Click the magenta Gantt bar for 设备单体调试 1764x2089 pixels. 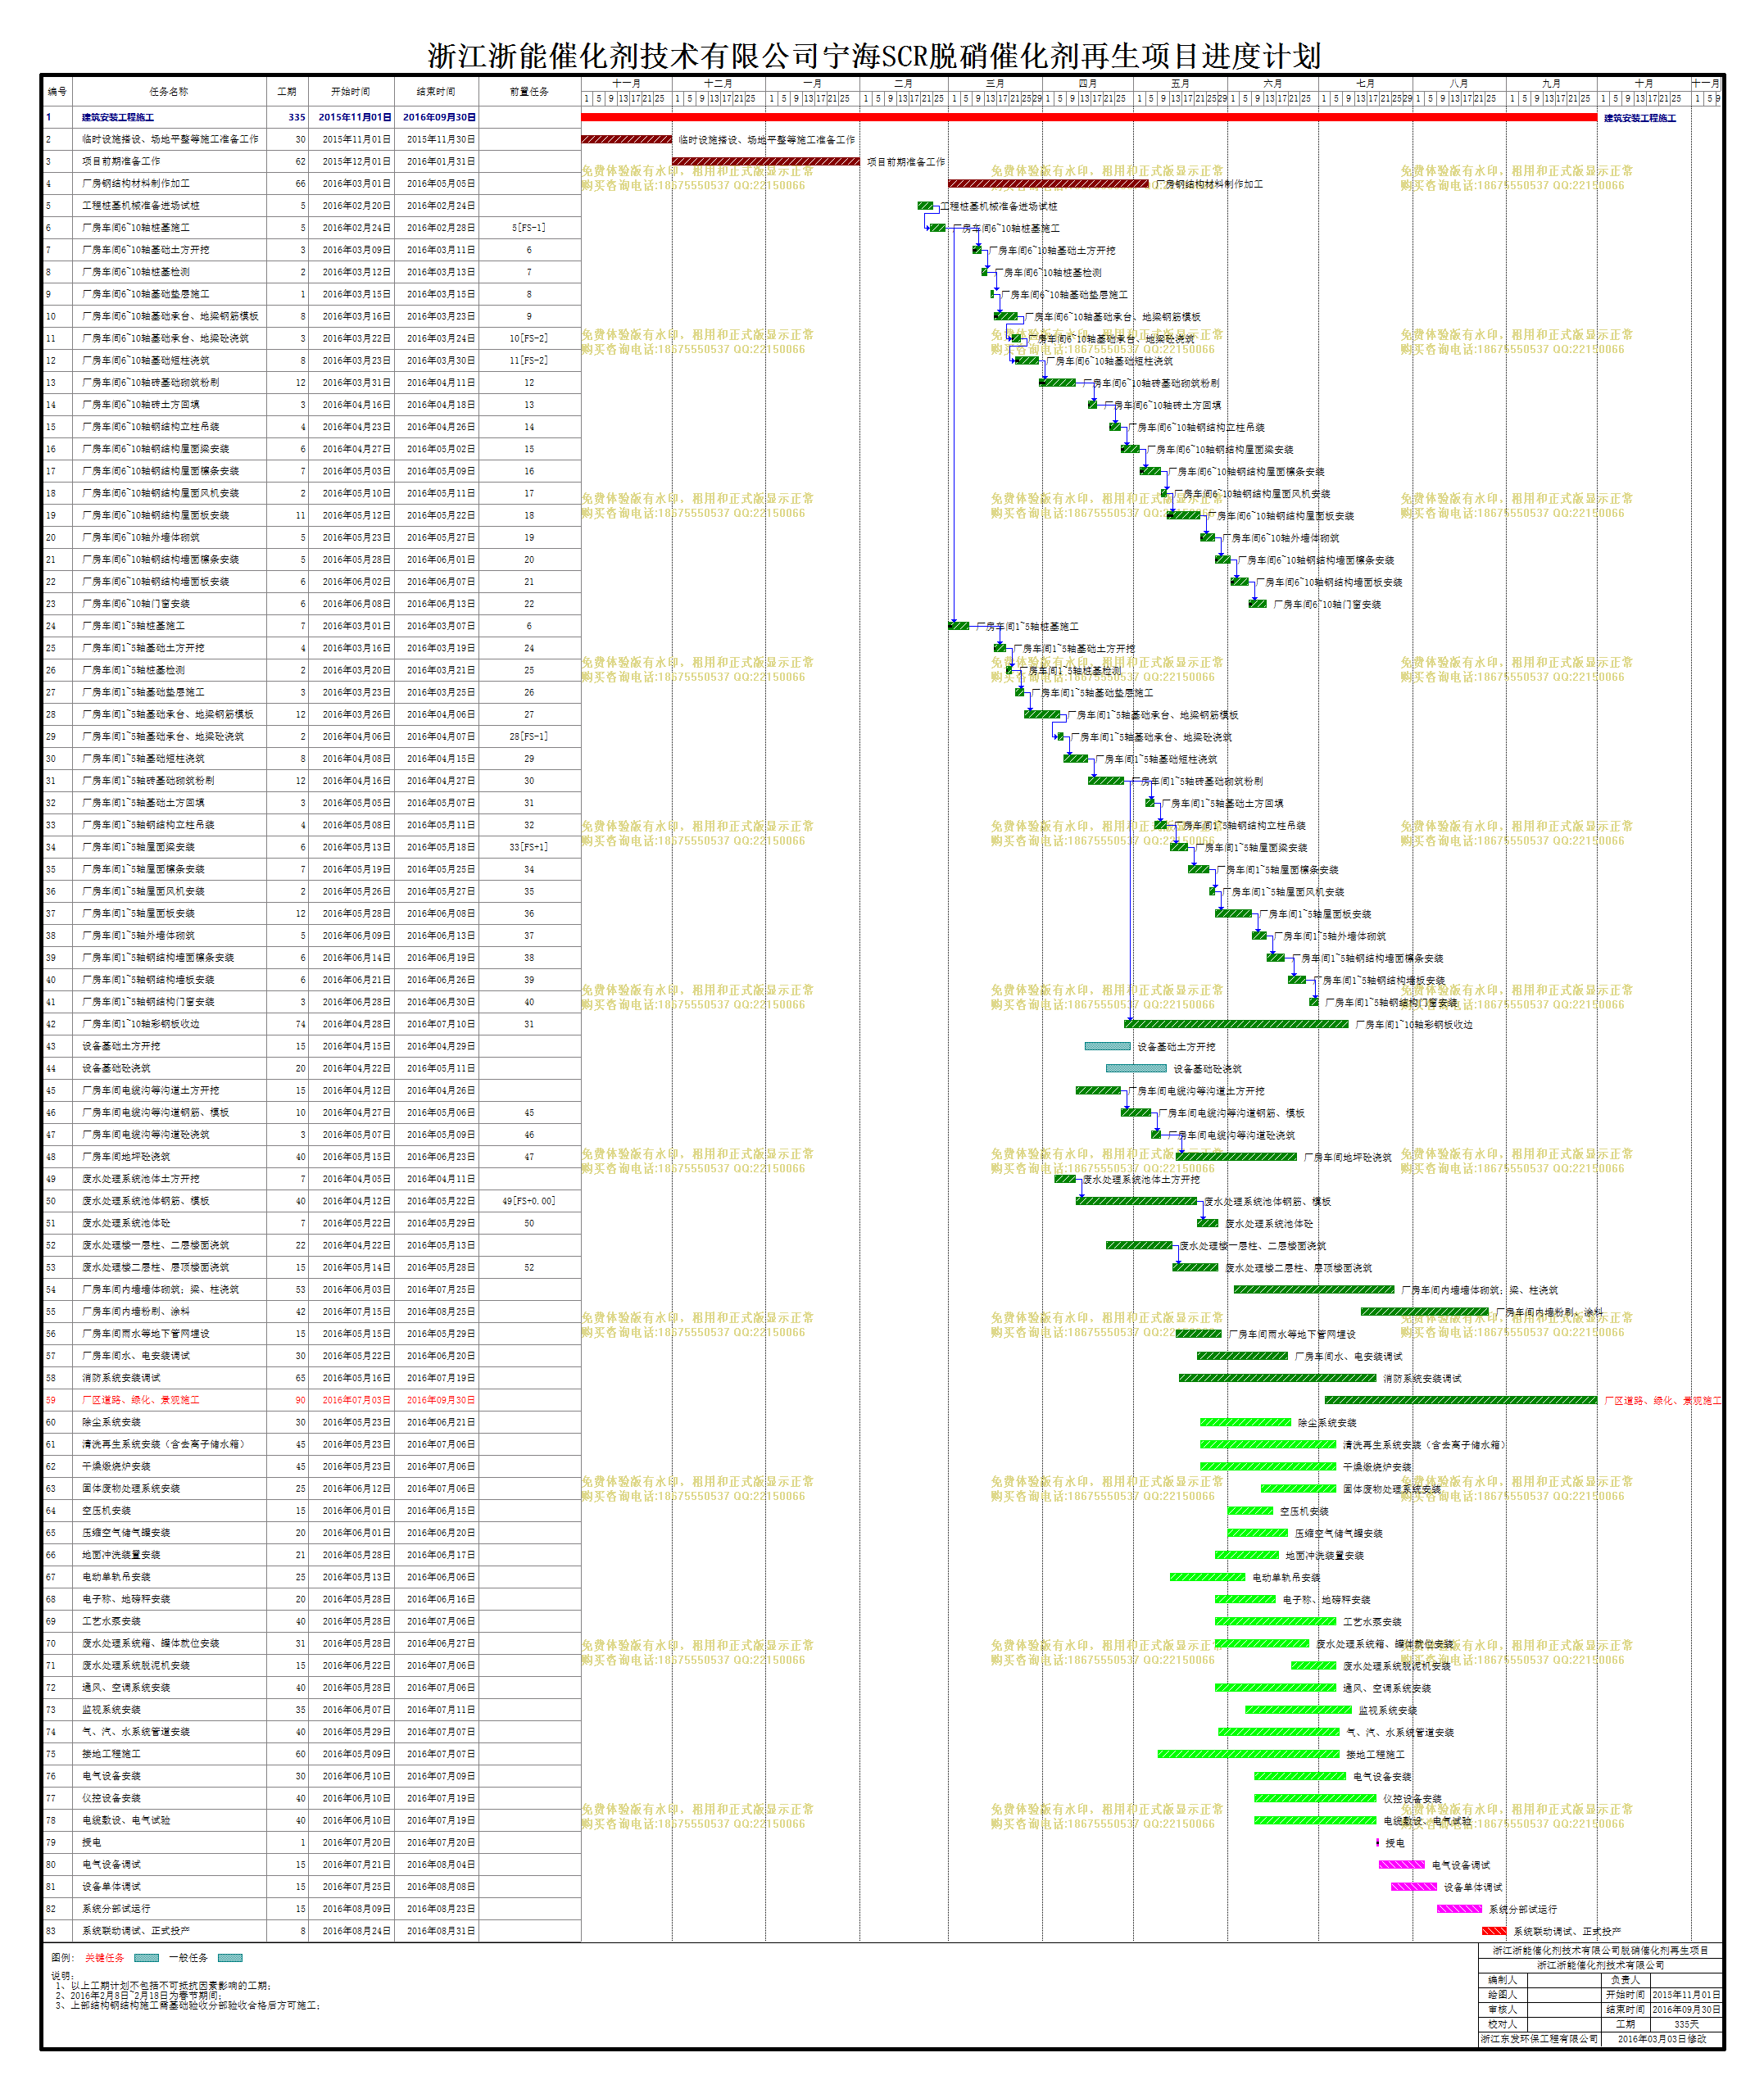click(1414, 1887)
